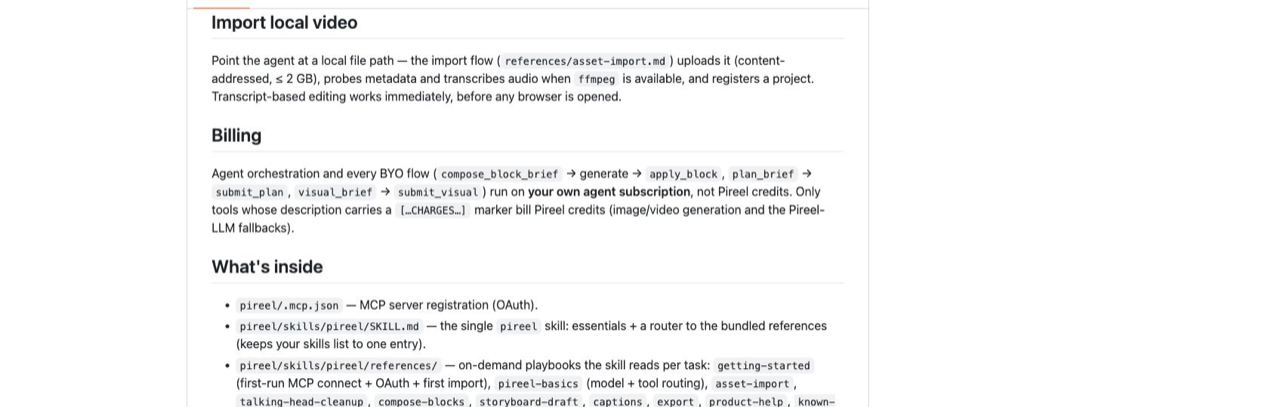Click the pireel-basics playbook name

point(538,384)
